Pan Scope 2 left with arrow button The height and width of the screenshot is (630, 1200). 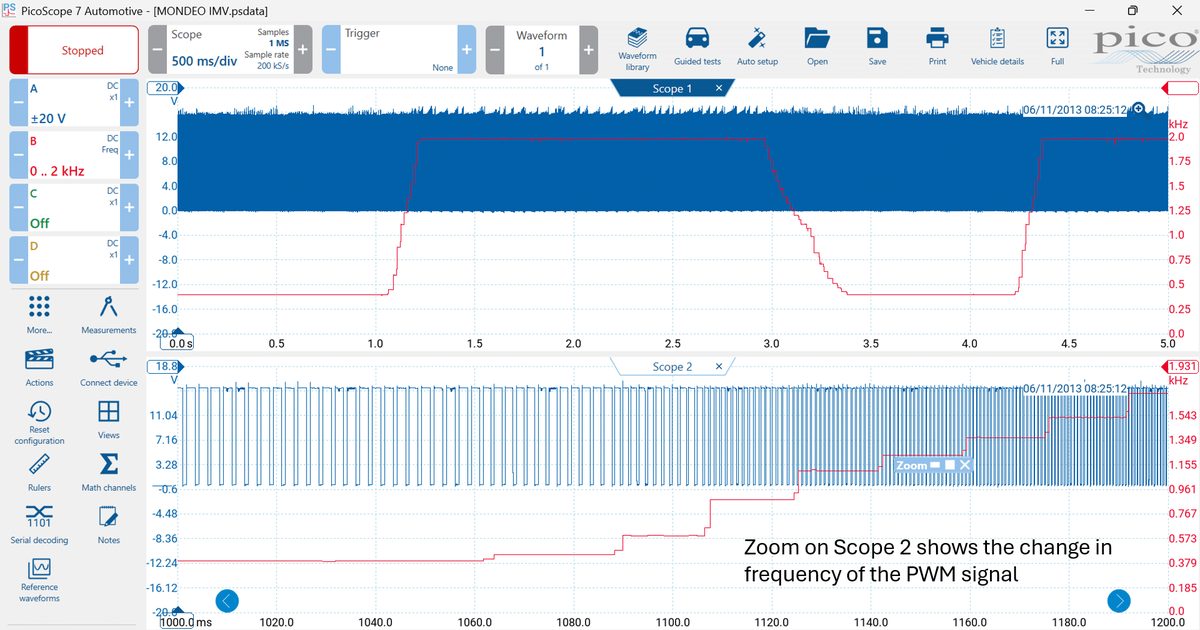[x=227, y=600]
